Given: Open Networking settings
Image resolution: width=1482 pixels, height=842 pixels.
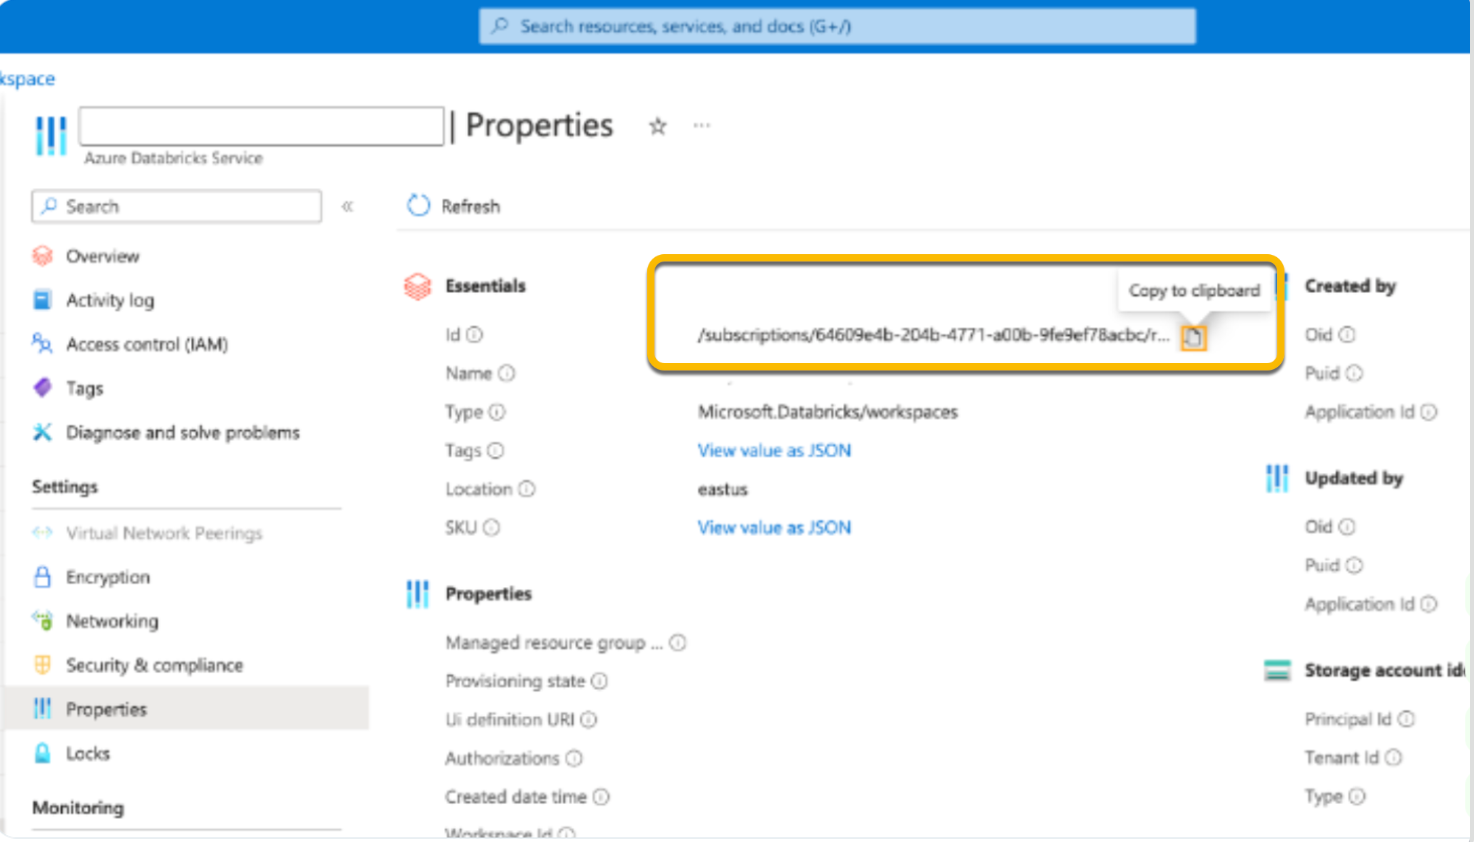Looking at the screenshot, I should 112,621.
